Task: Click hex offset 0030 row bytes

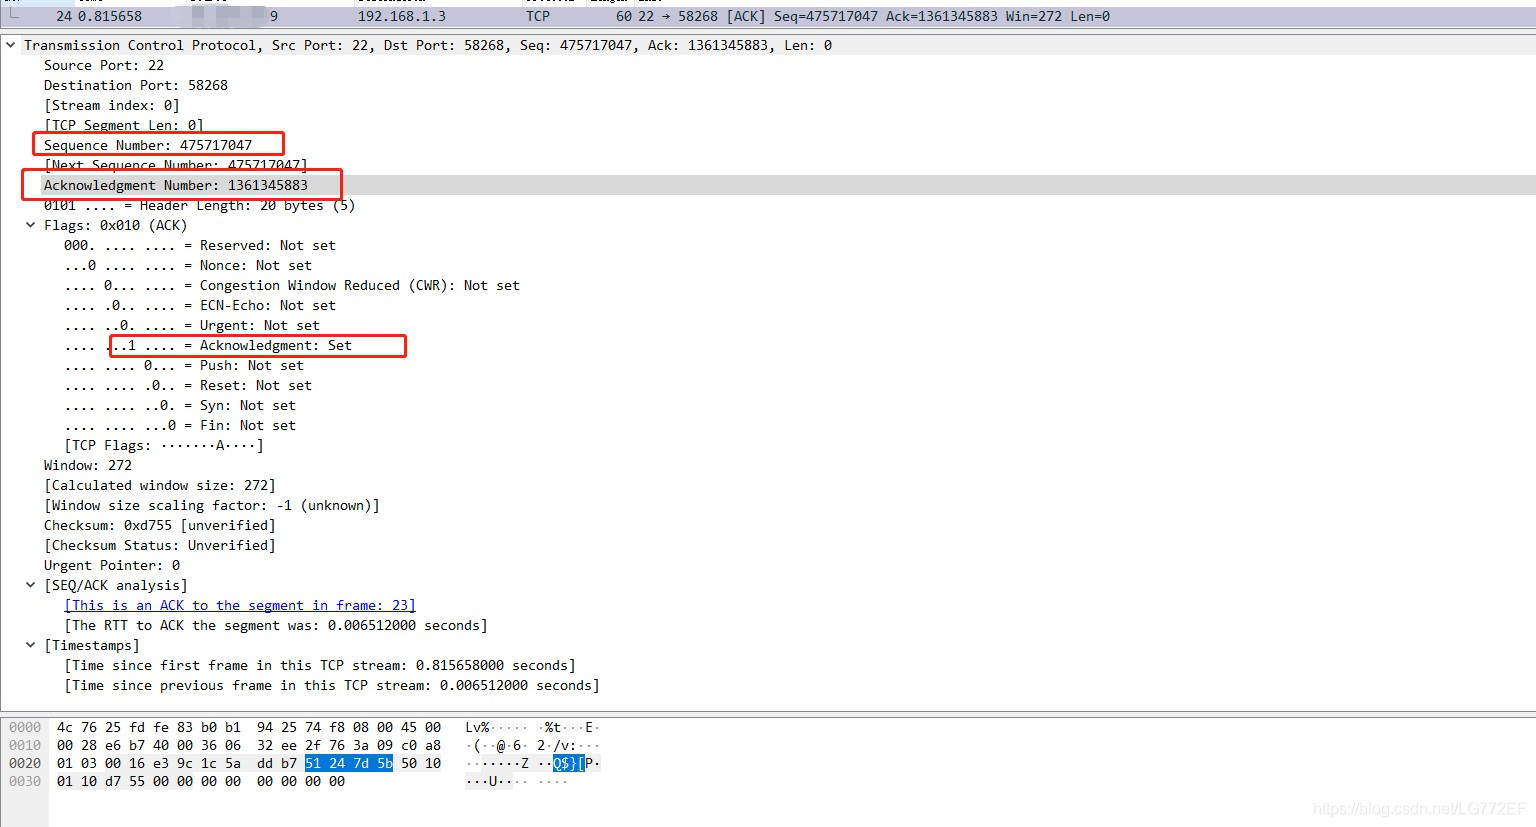Action: click(201, 781)
